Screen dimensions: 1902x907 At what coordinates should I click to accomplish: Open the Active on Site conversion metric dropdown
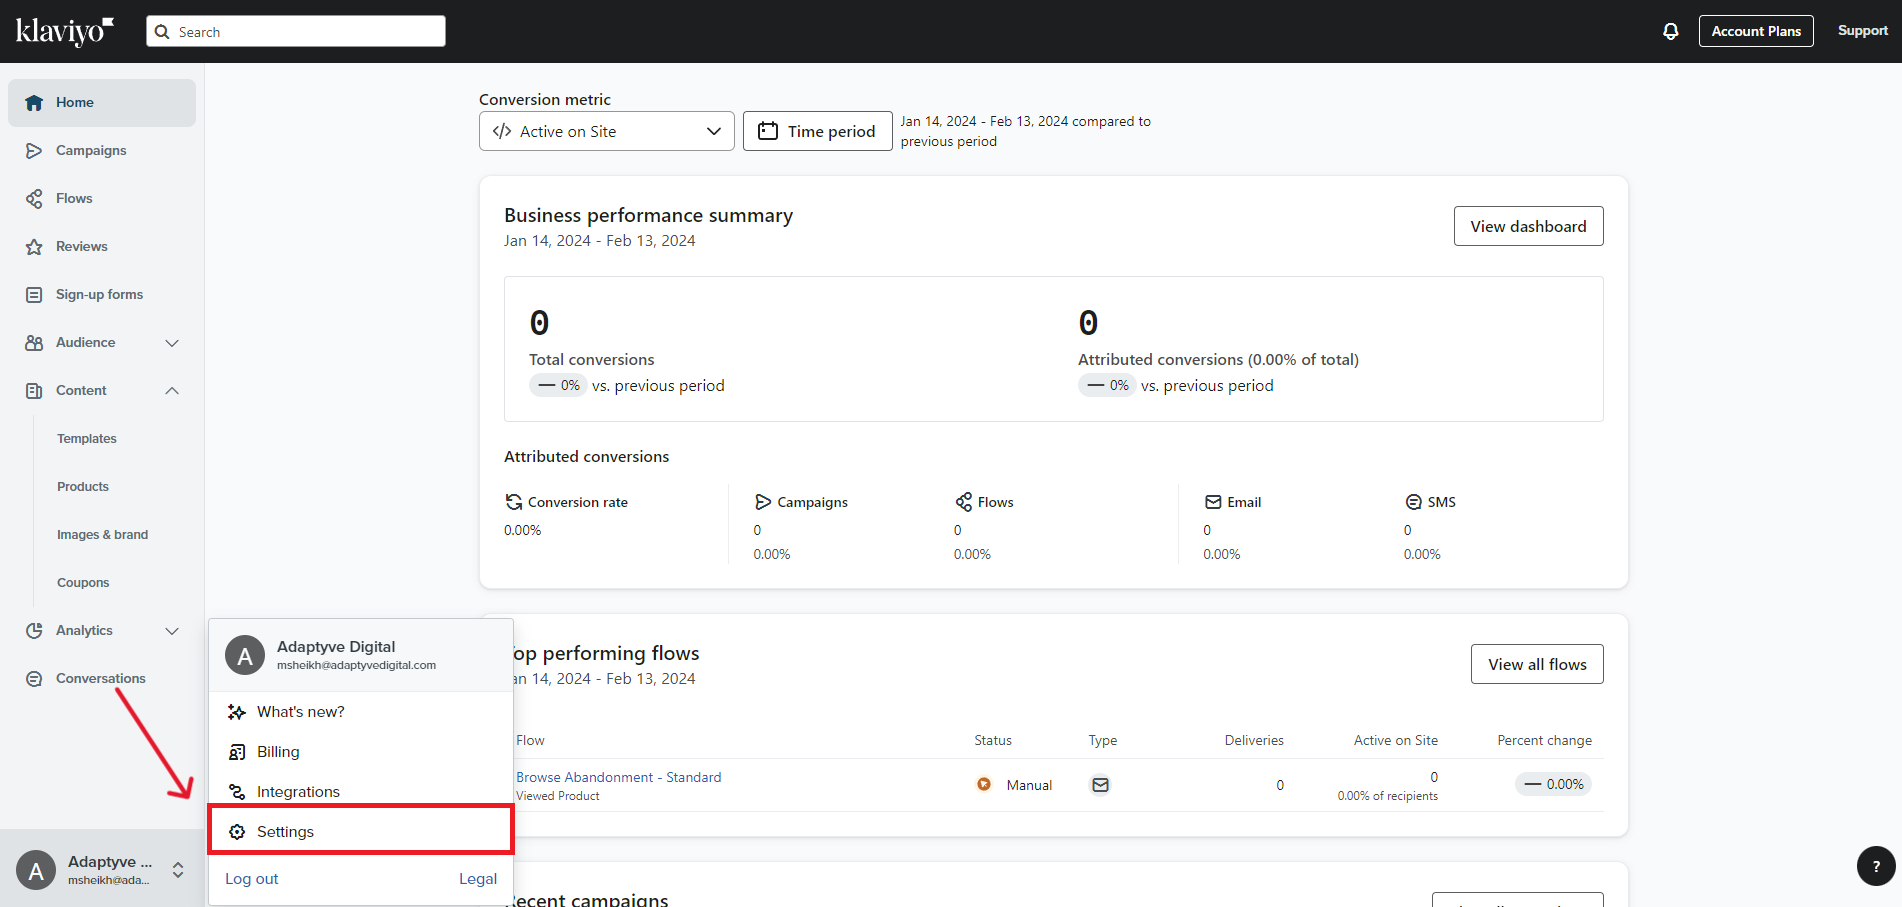pos(606,131)
